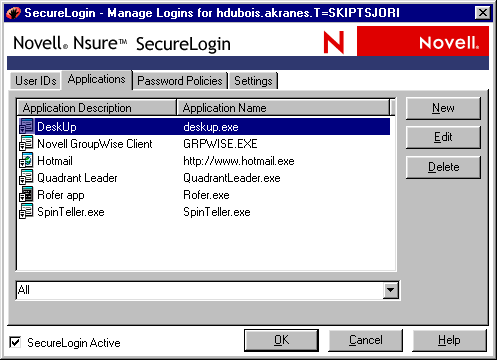Click the GRPWISE.EXE application name

(220, 144)
